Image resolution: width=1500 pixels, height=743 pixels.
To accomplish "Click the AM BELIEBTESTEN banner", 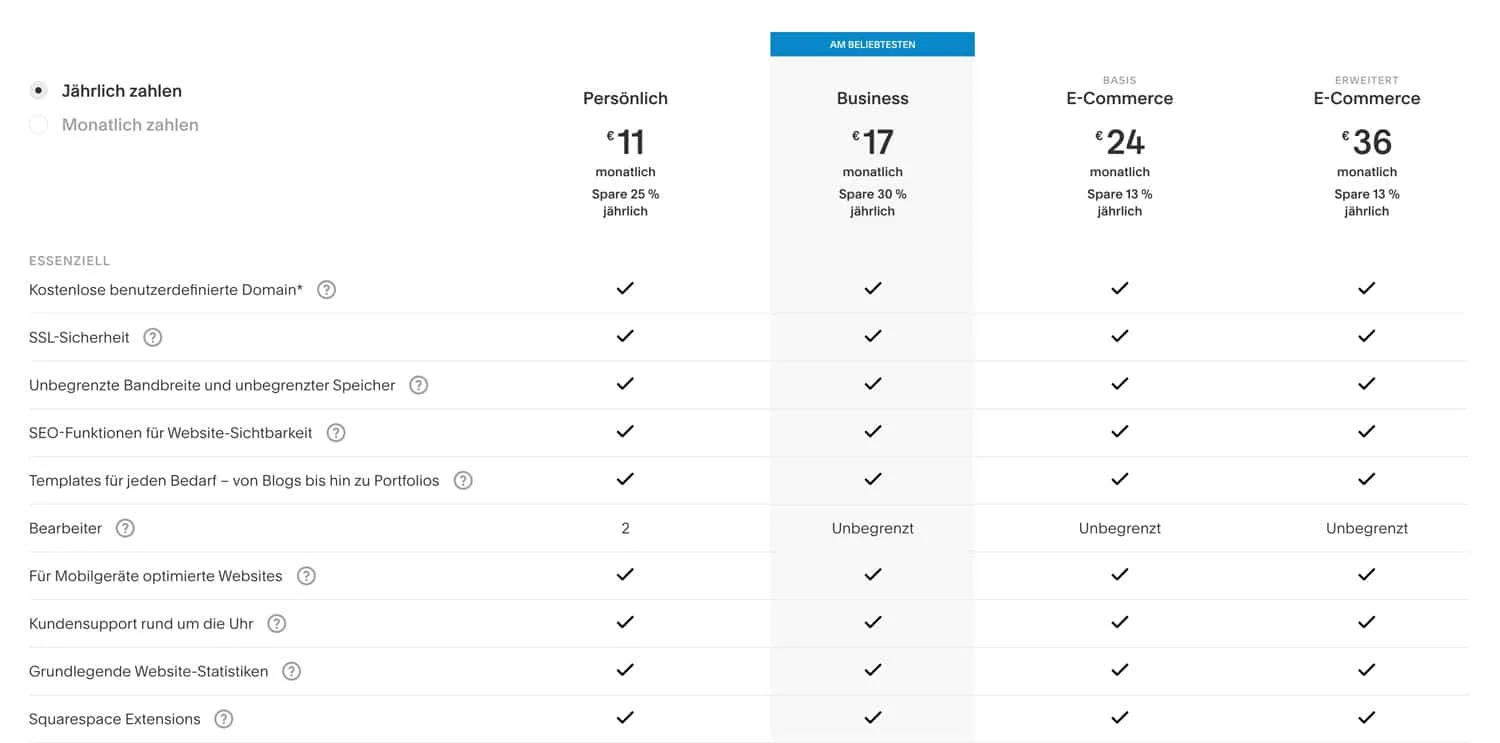I will coord(872,43).
